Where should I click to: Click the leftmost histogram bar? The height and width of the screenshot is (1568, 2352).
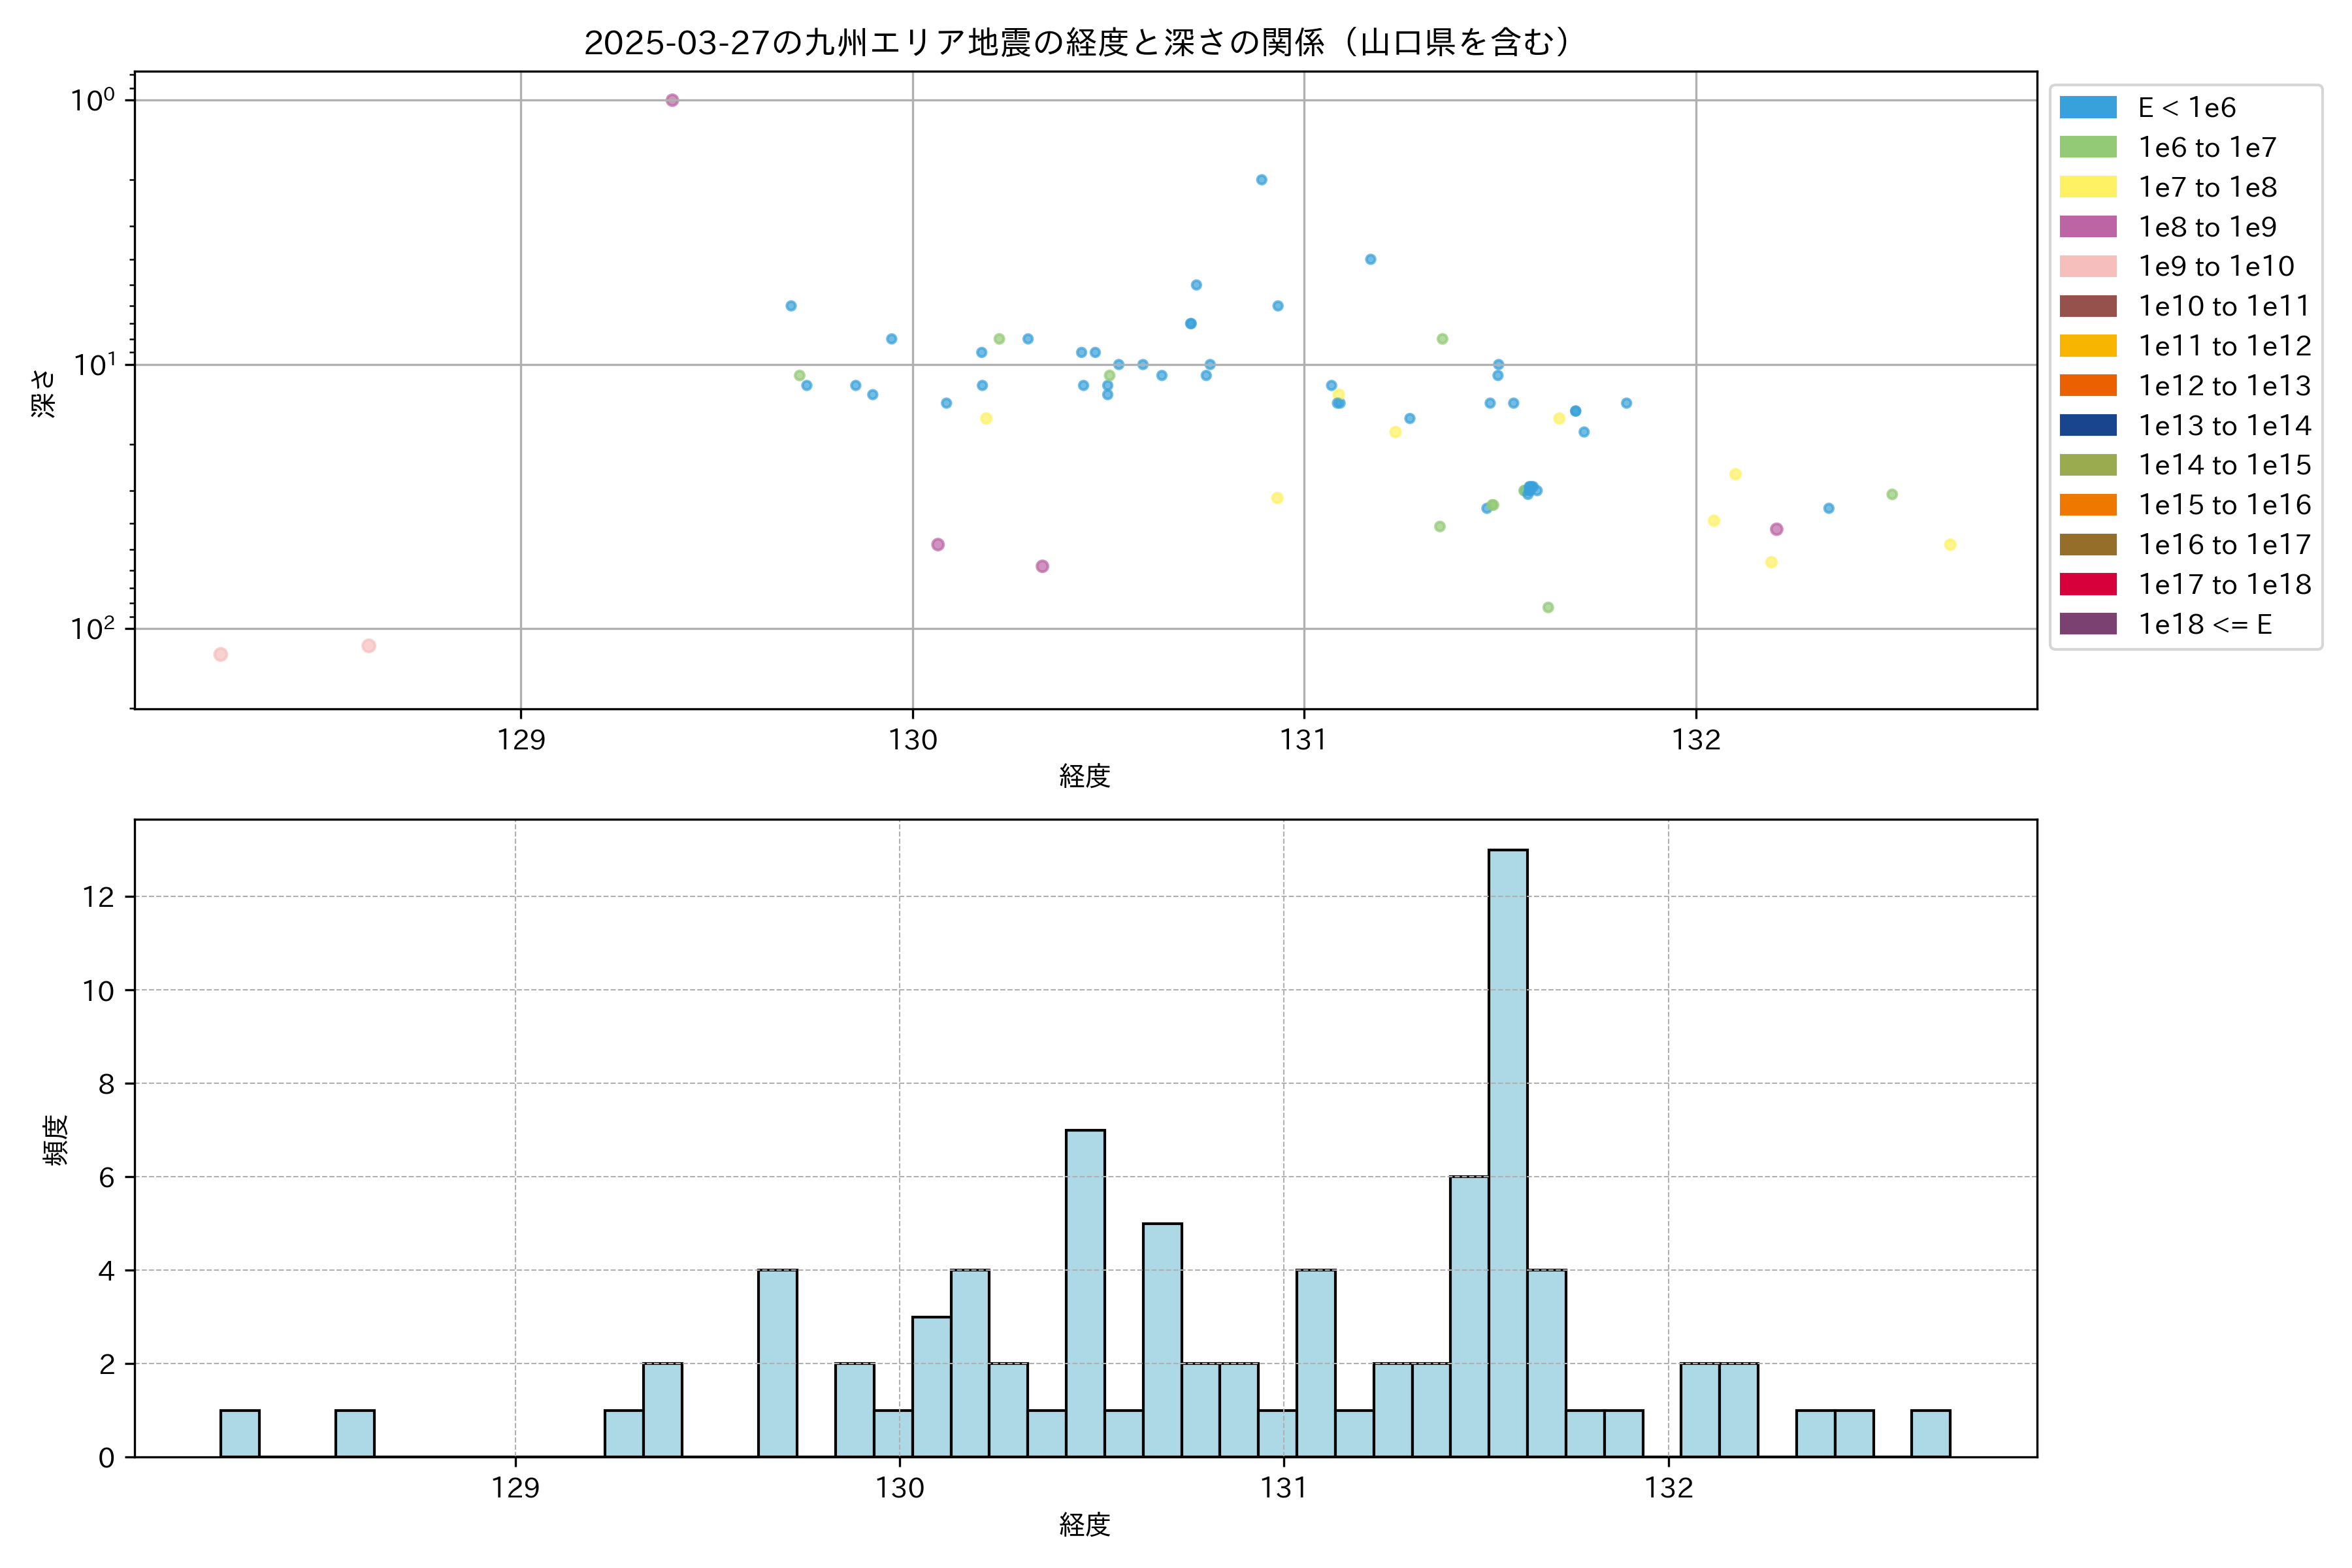click(x=240, y=1432)
